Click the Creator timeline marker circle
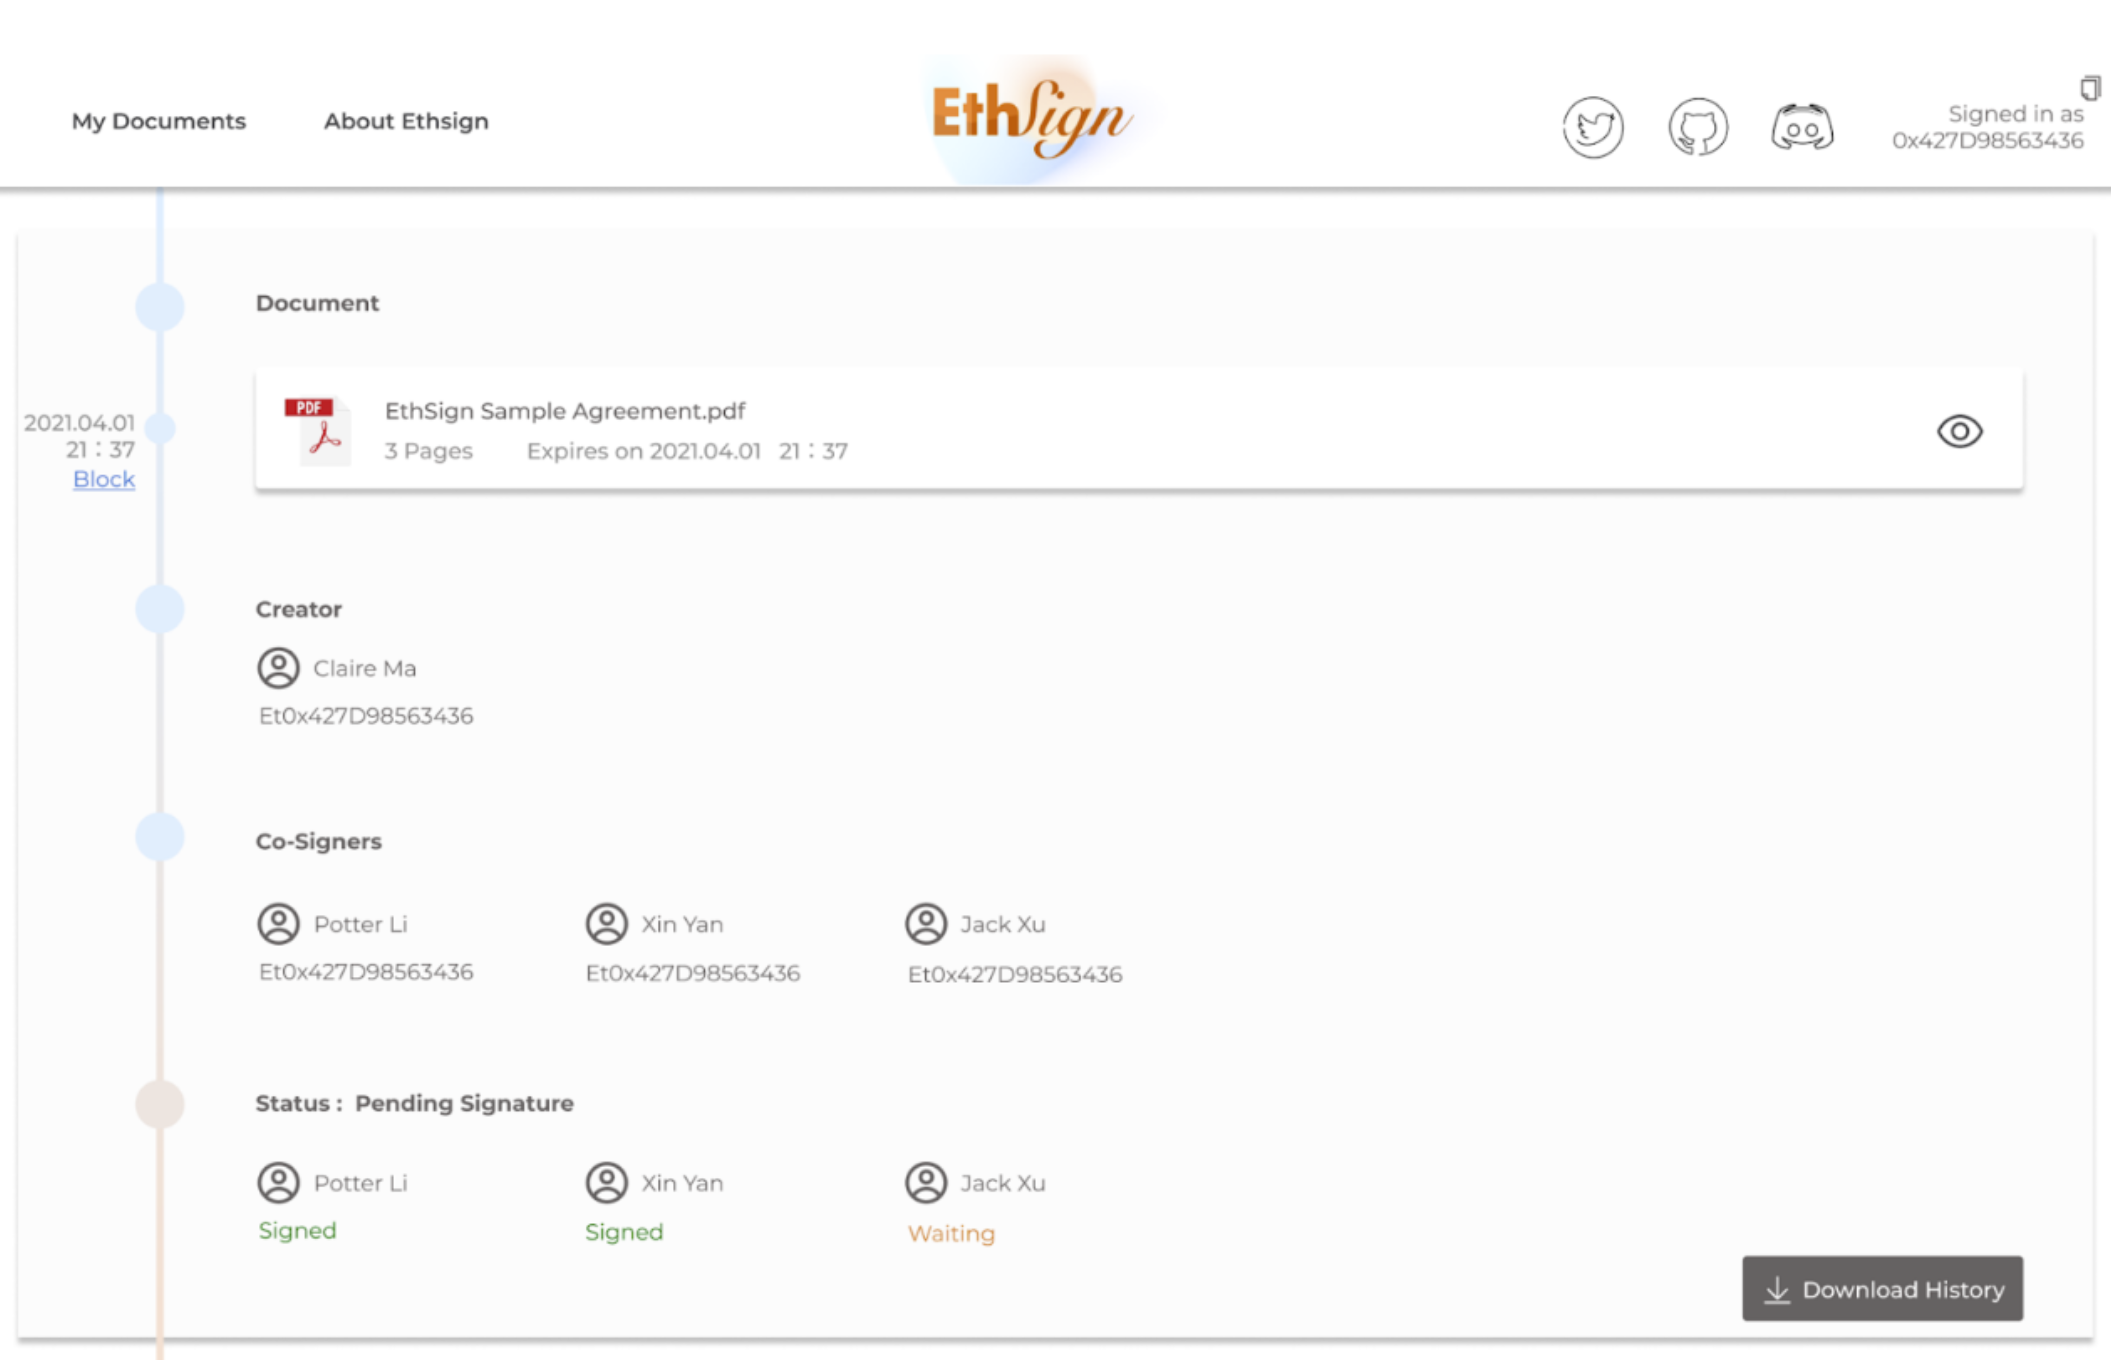2111x1360 pixels. click(x=160, y=609)
